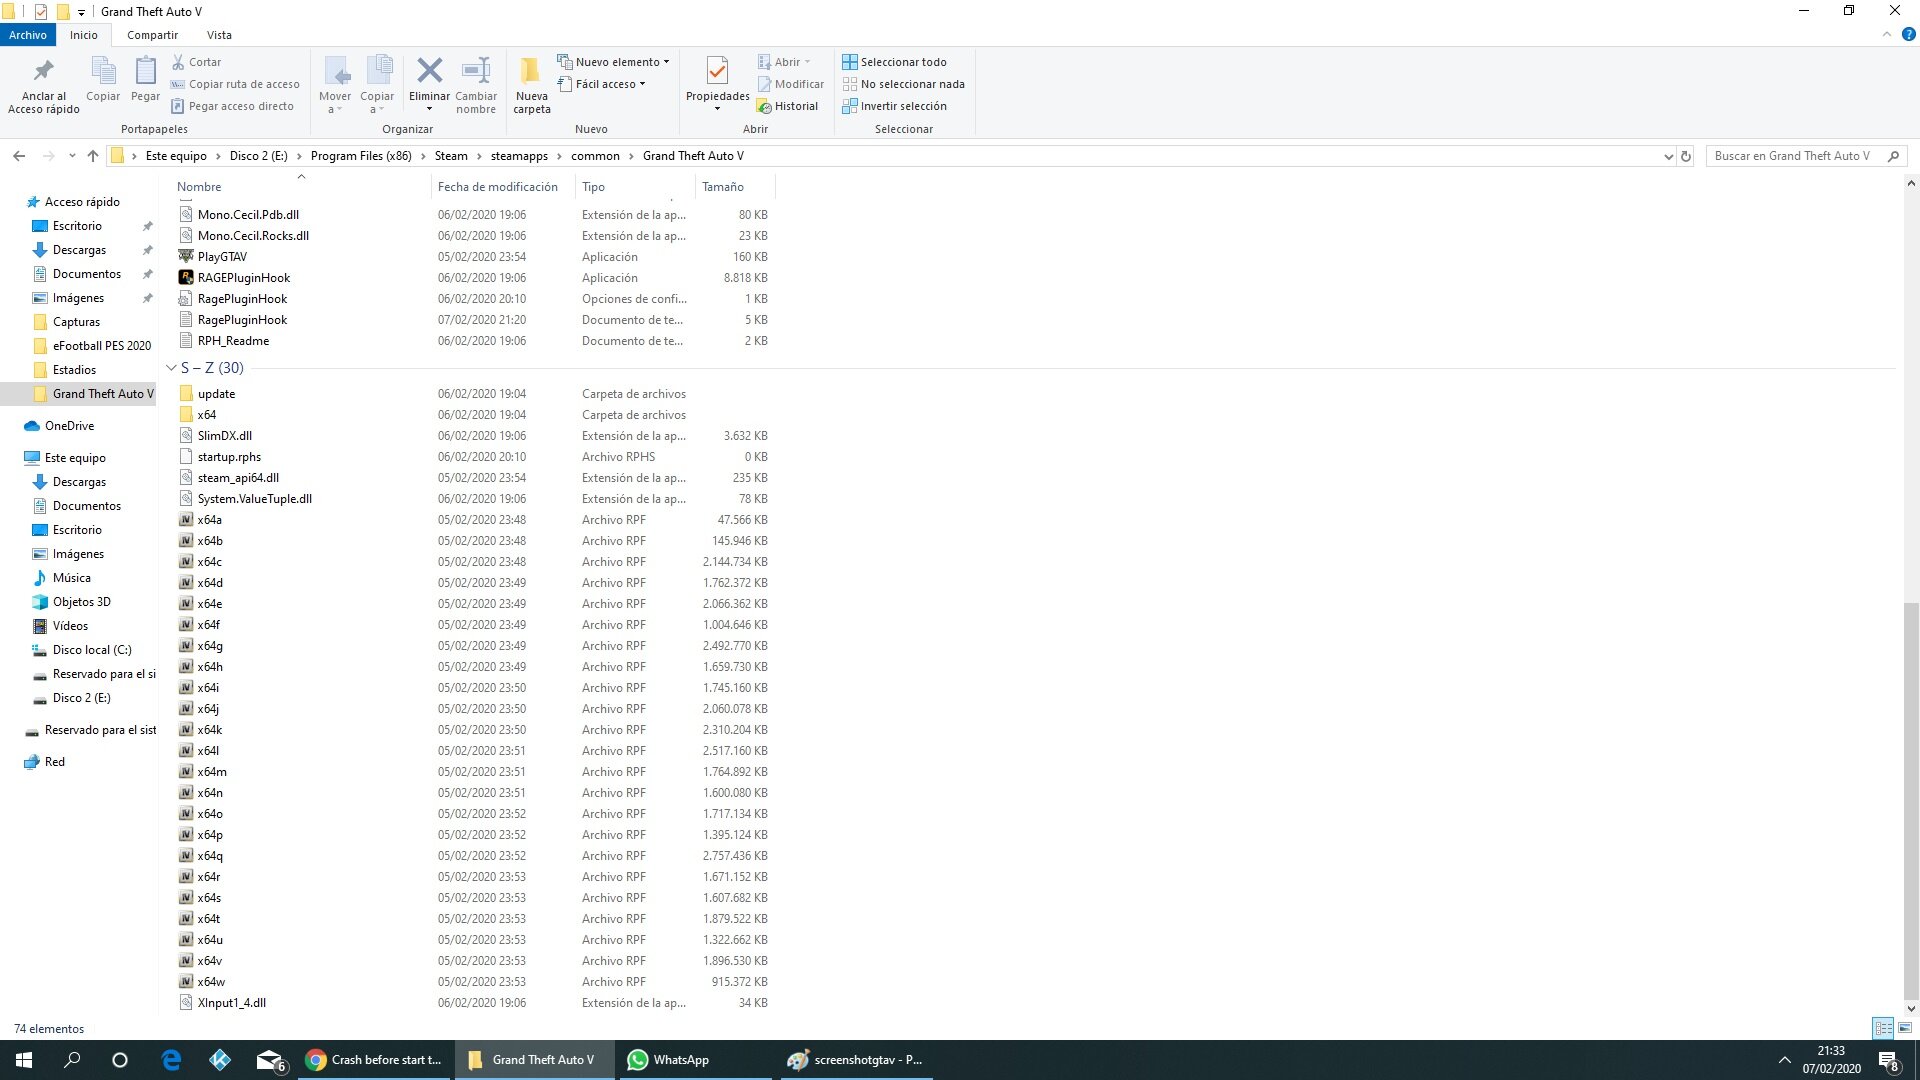Viewport: 1920px width, 1080px height.
Task: Click the Seleccionar todo icon
Action: 850,62
